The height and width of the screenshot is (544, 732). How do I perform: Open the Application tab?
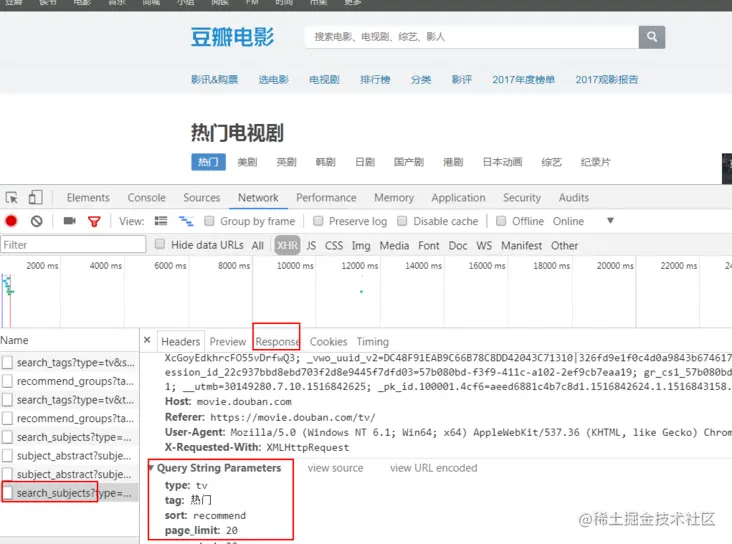coord(458,198)
